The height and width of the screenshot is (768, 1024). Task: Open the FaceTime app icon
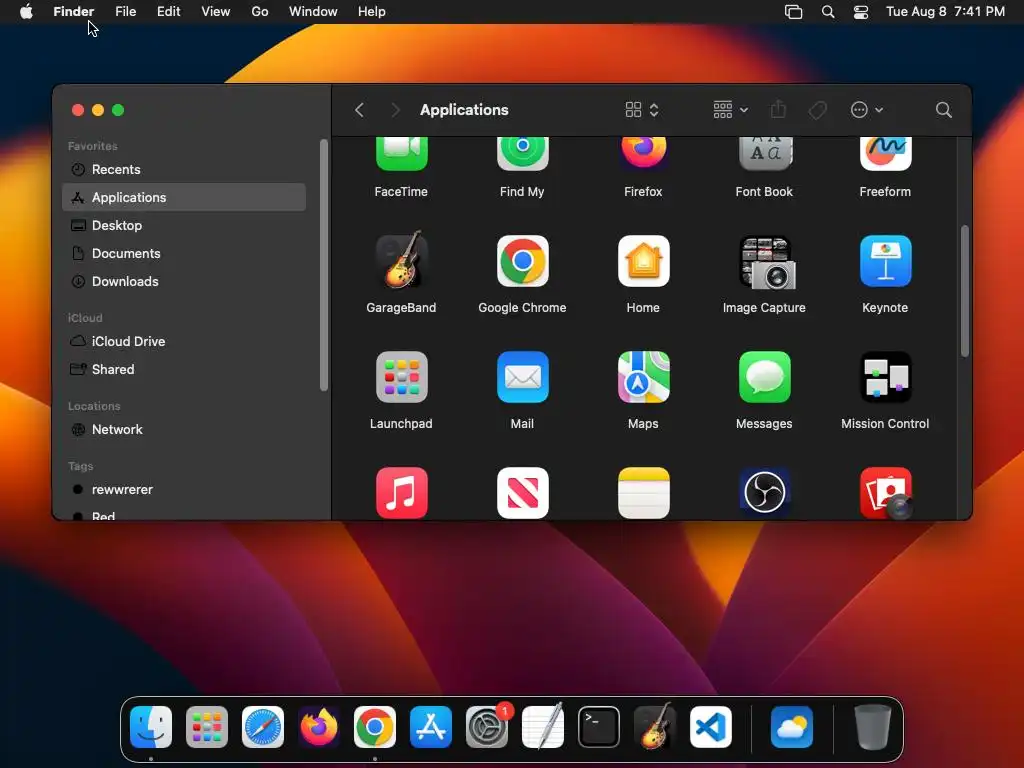[402, 154]
